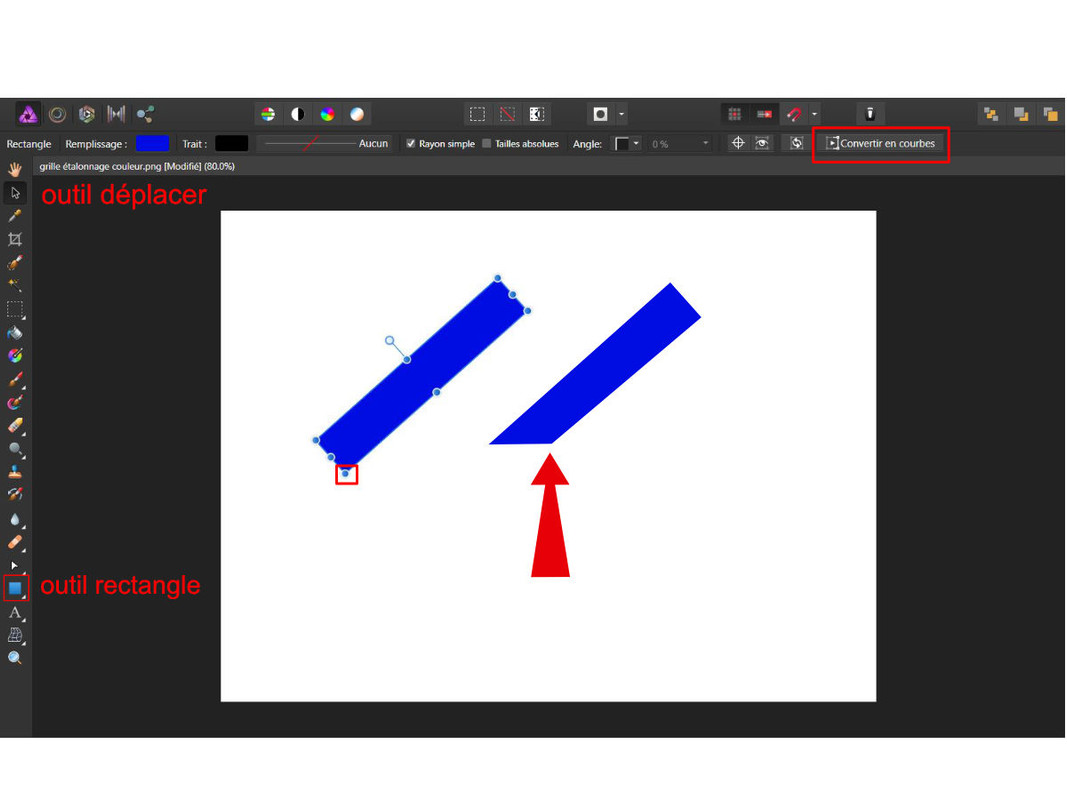Open the Quick Mask dropdown arrow
Screen dimensions: 1067x800
[621, 114]
